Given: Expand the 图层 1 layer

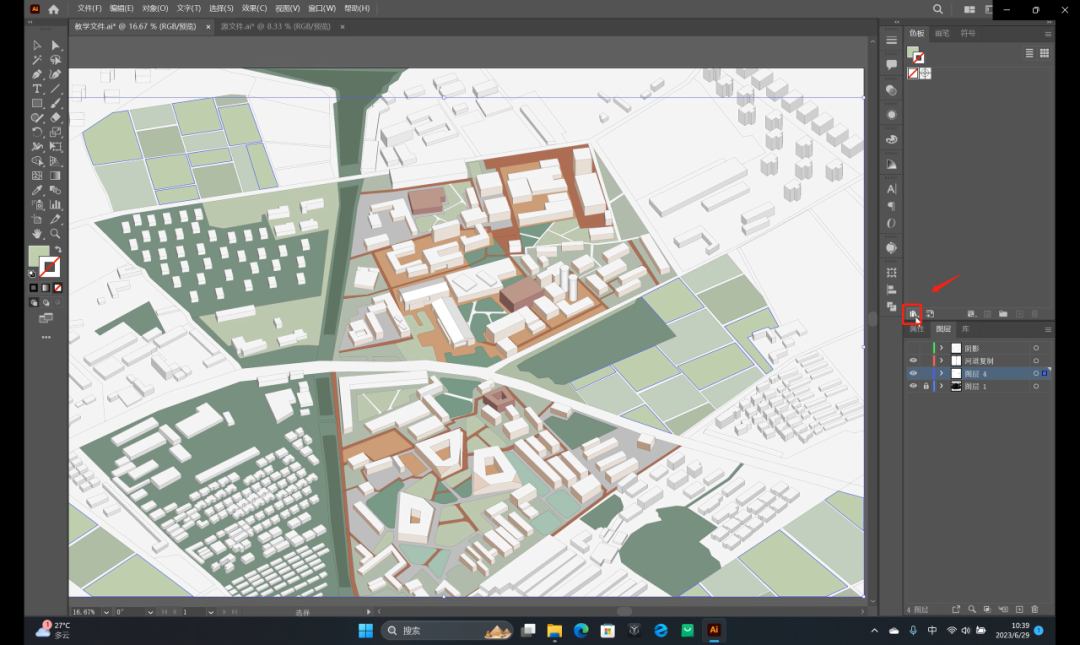Looking at the screenshot, I should point(942,386).
